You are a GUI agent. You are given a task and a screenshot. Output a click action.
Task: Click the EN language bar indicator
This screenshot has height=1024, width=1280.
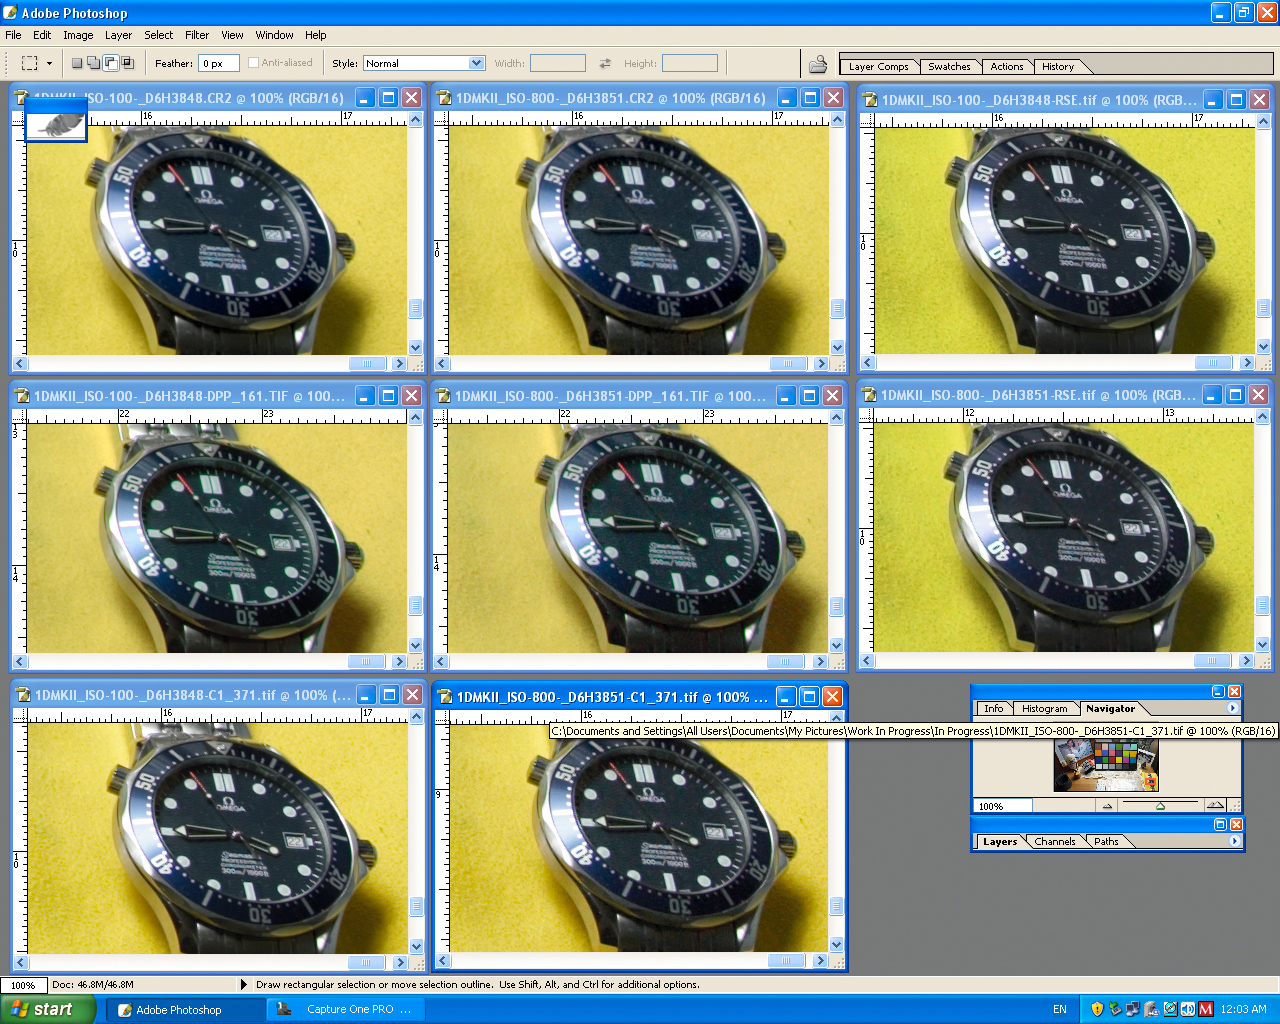pos(1060,1009)
